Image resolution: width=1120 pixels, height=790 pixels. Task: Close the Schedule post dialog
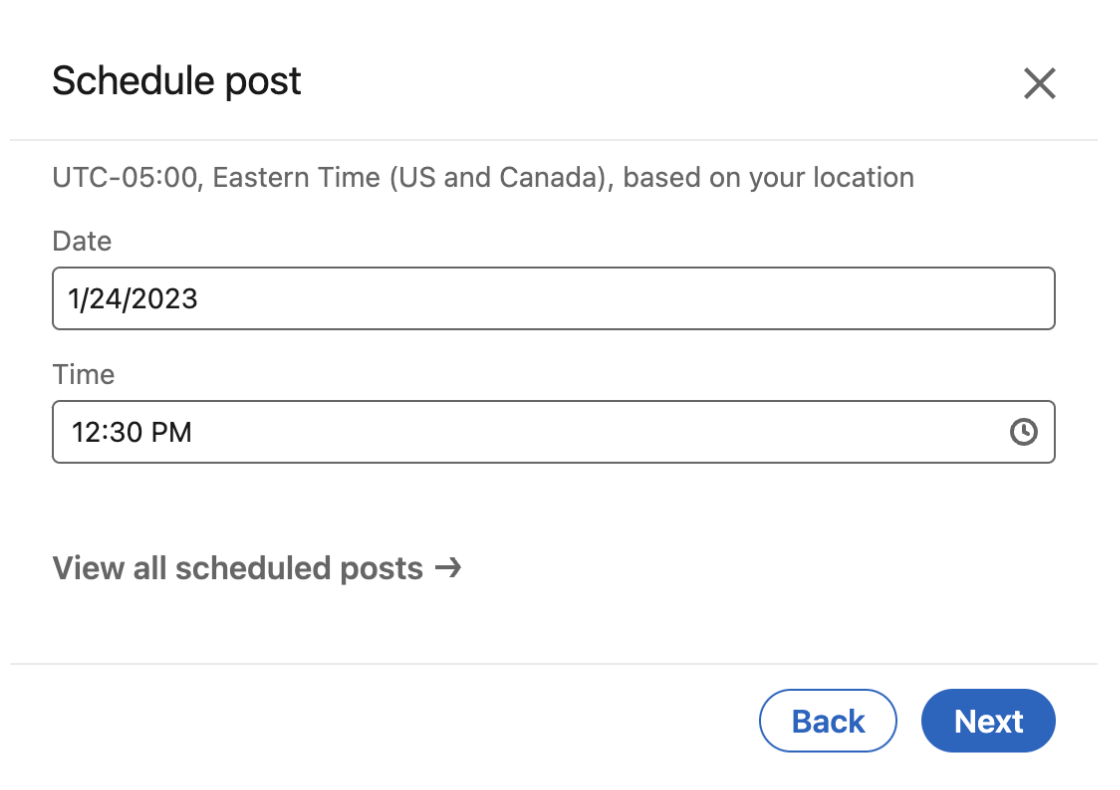1039,84
